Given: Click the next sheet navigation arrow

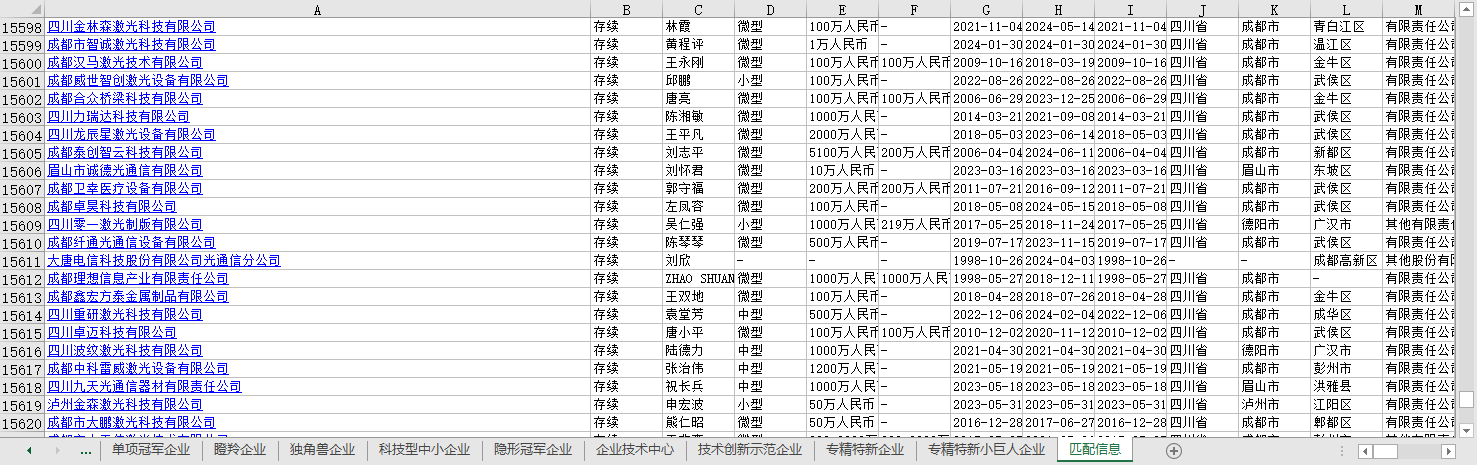Looking at the screenshot, I should click(58, 451).
